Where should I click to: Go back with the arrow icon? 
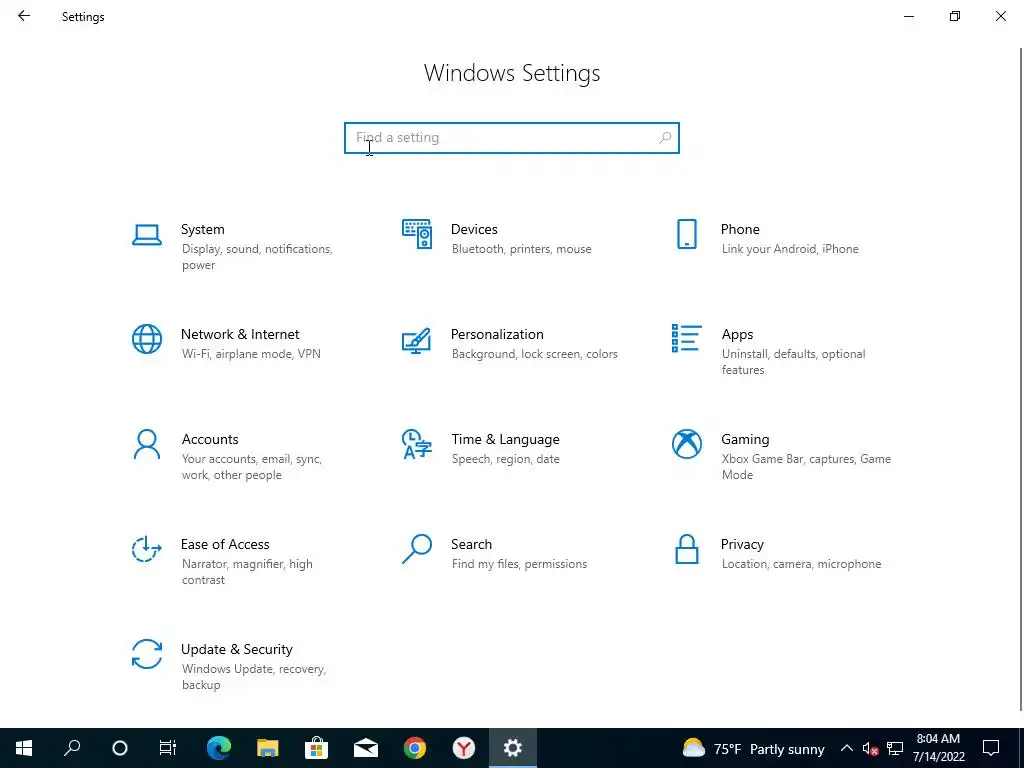(24, 16)
